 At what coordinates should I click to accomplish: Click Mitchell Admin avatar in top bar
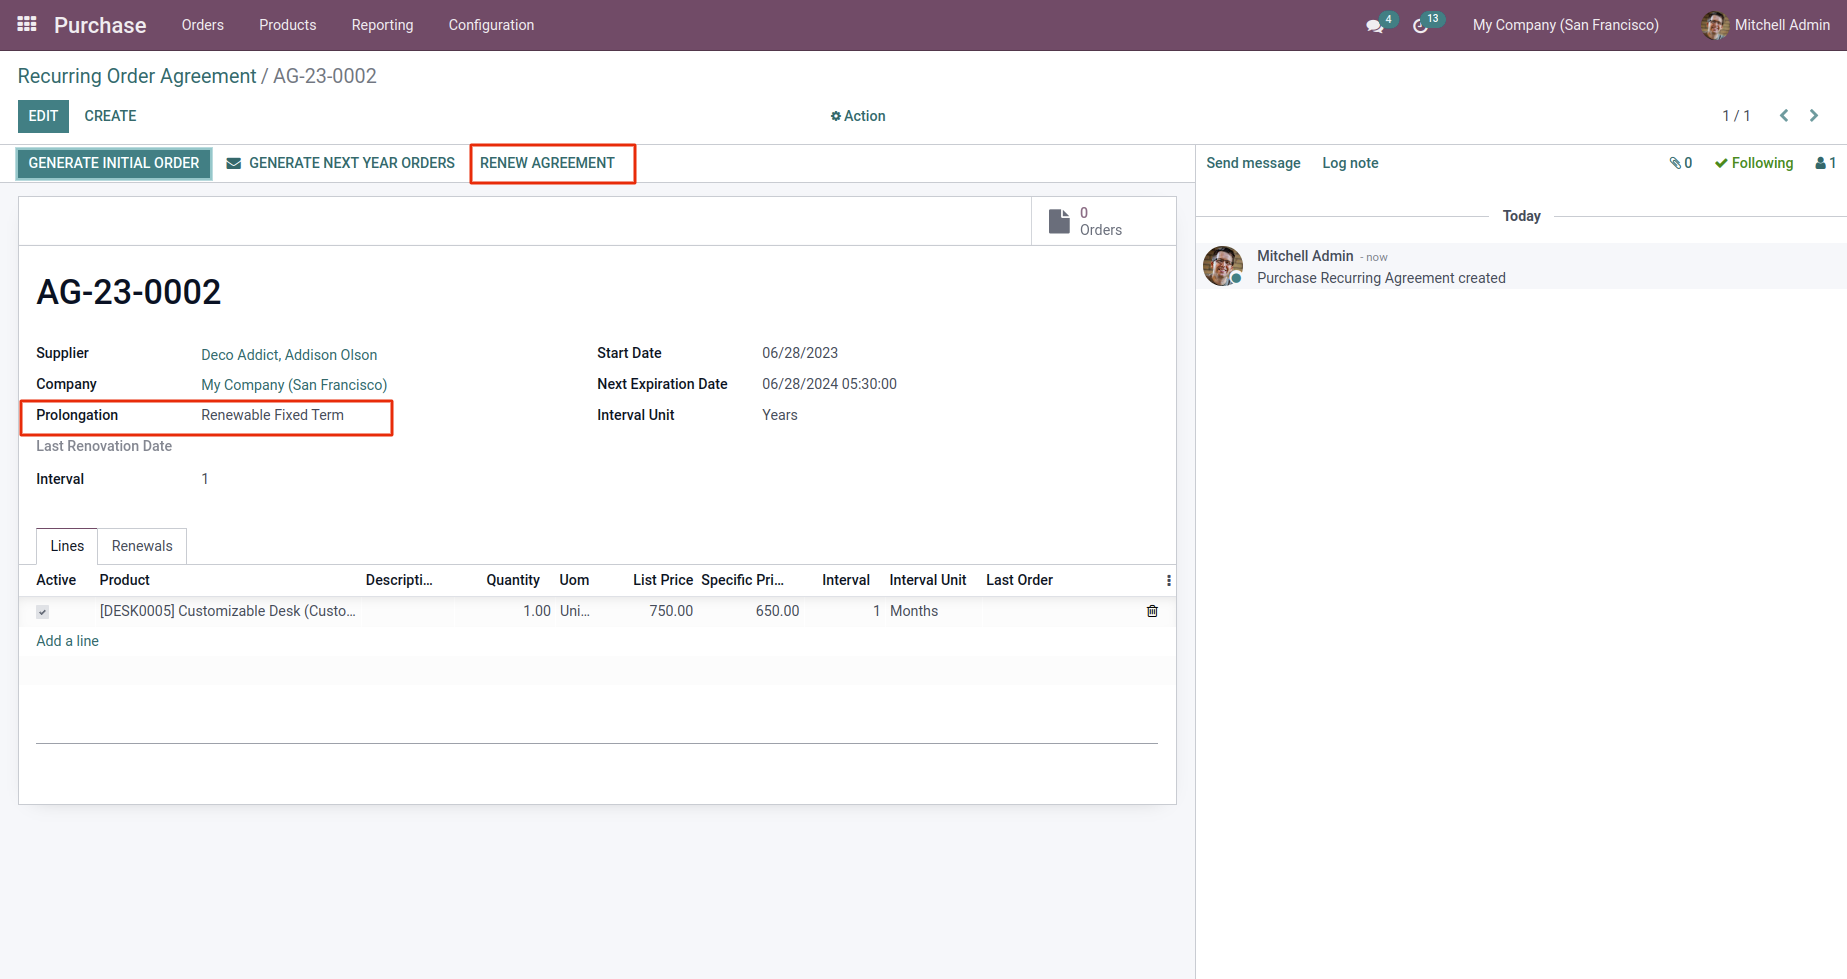click(1715, 25)
